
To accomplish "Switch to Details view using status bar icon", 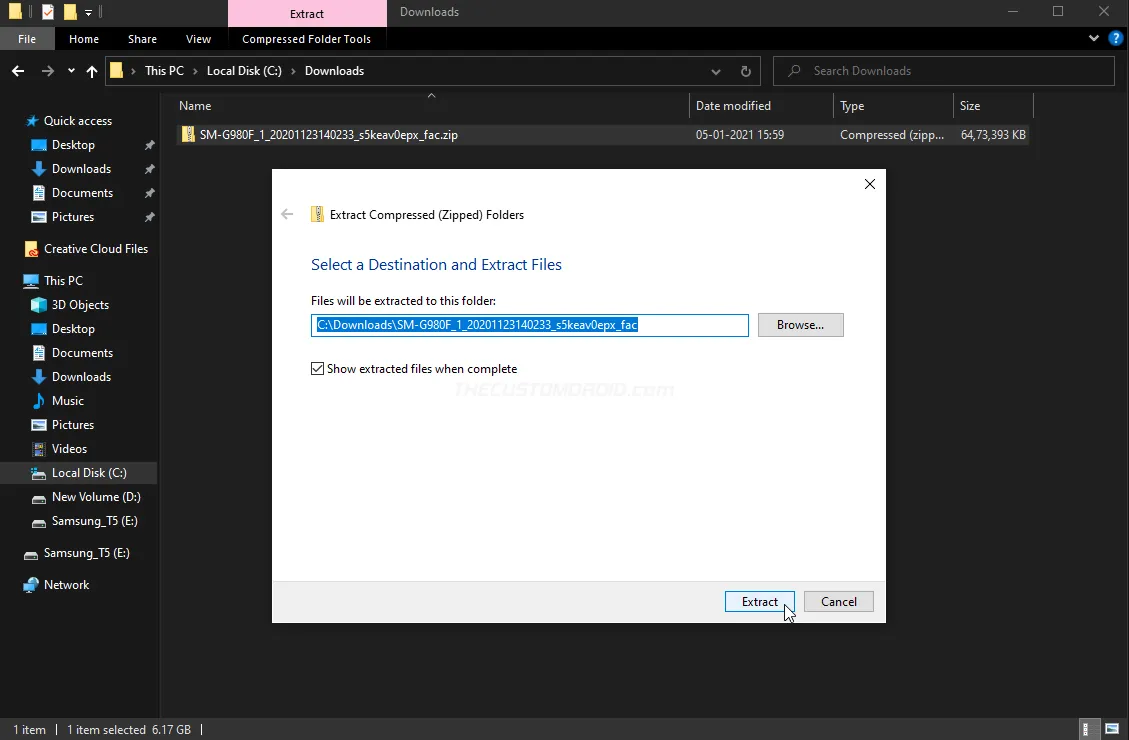I will coord(1087,729).
